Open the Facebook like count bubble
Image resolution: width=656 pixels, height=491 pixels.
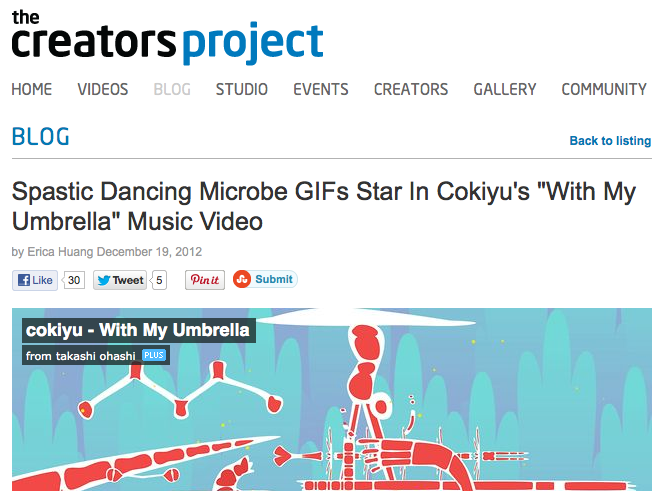pyautogui.click(x=74, y=280)
